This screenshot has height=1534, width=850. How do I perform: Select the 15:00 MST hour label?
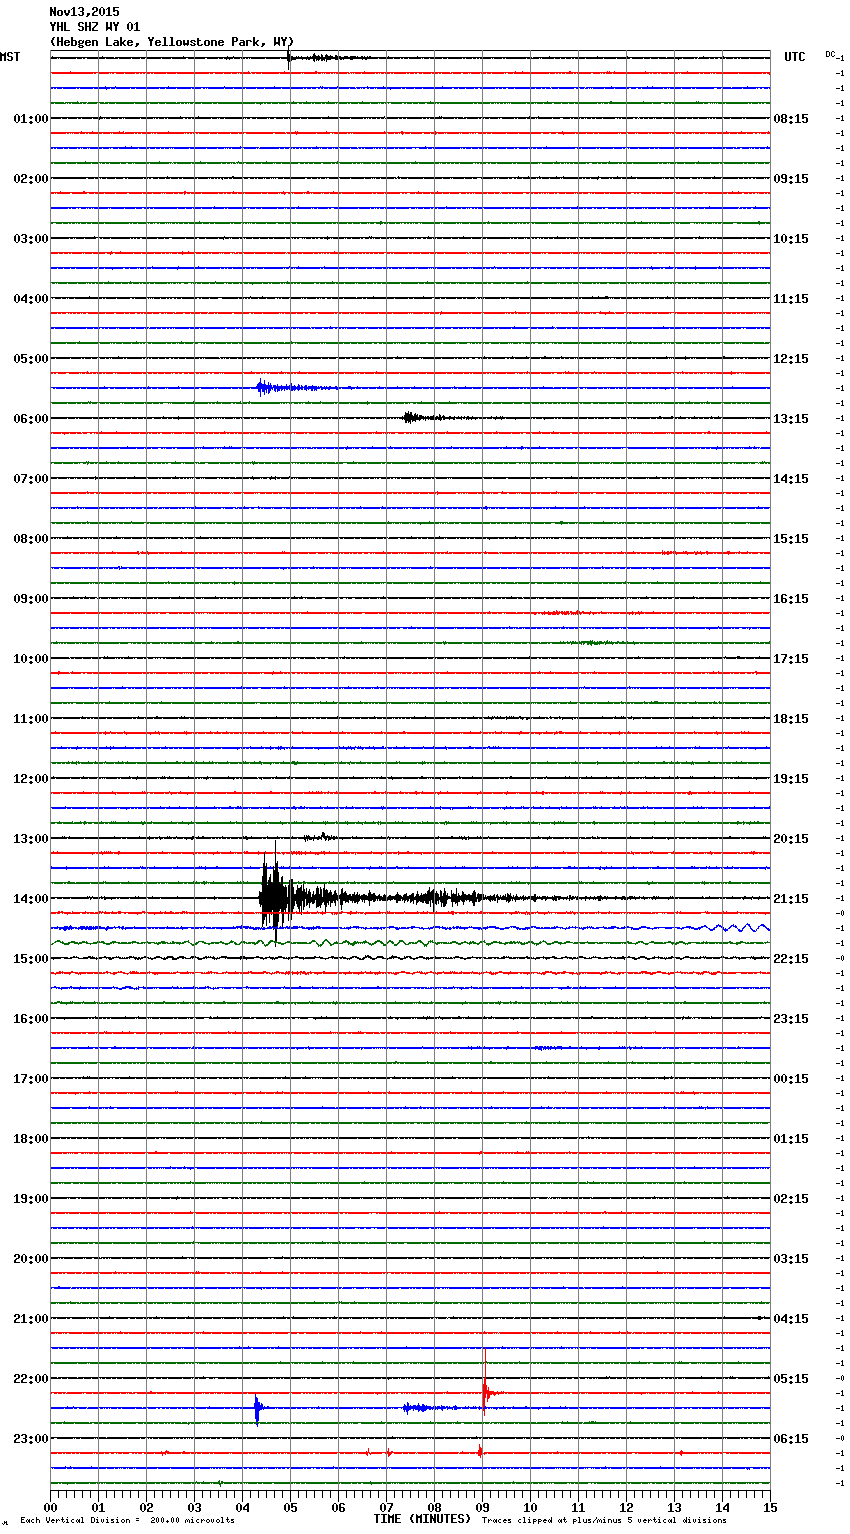[31, 959]
